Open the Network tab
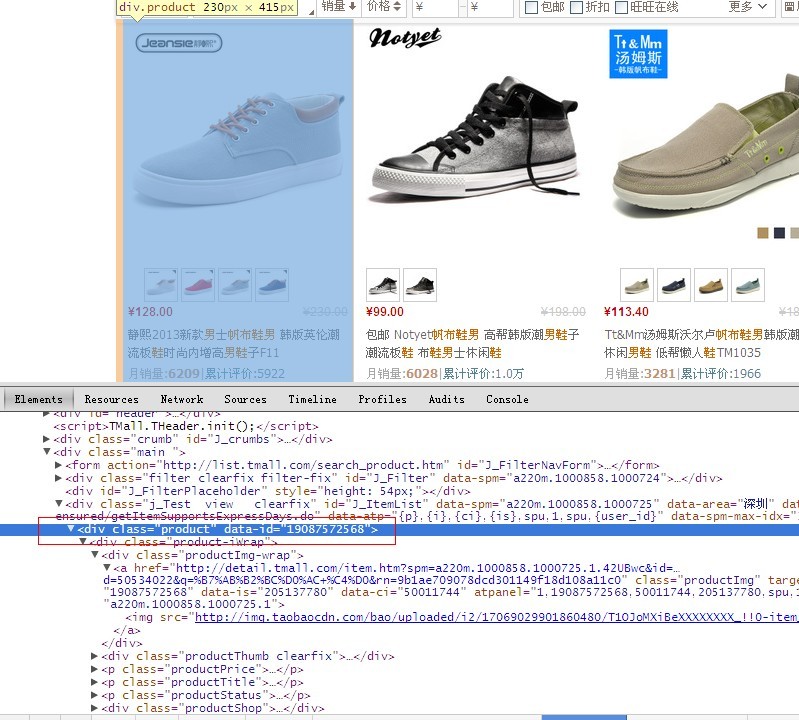Screen dimensions: 799x720 point(182,399)
